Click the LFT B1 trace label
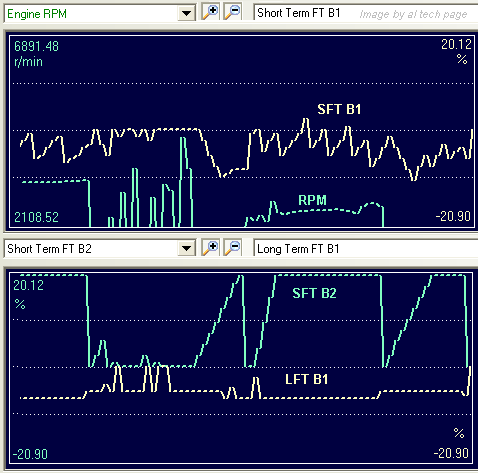The height and width of the screenshot is (473, 478). (307, 379)
